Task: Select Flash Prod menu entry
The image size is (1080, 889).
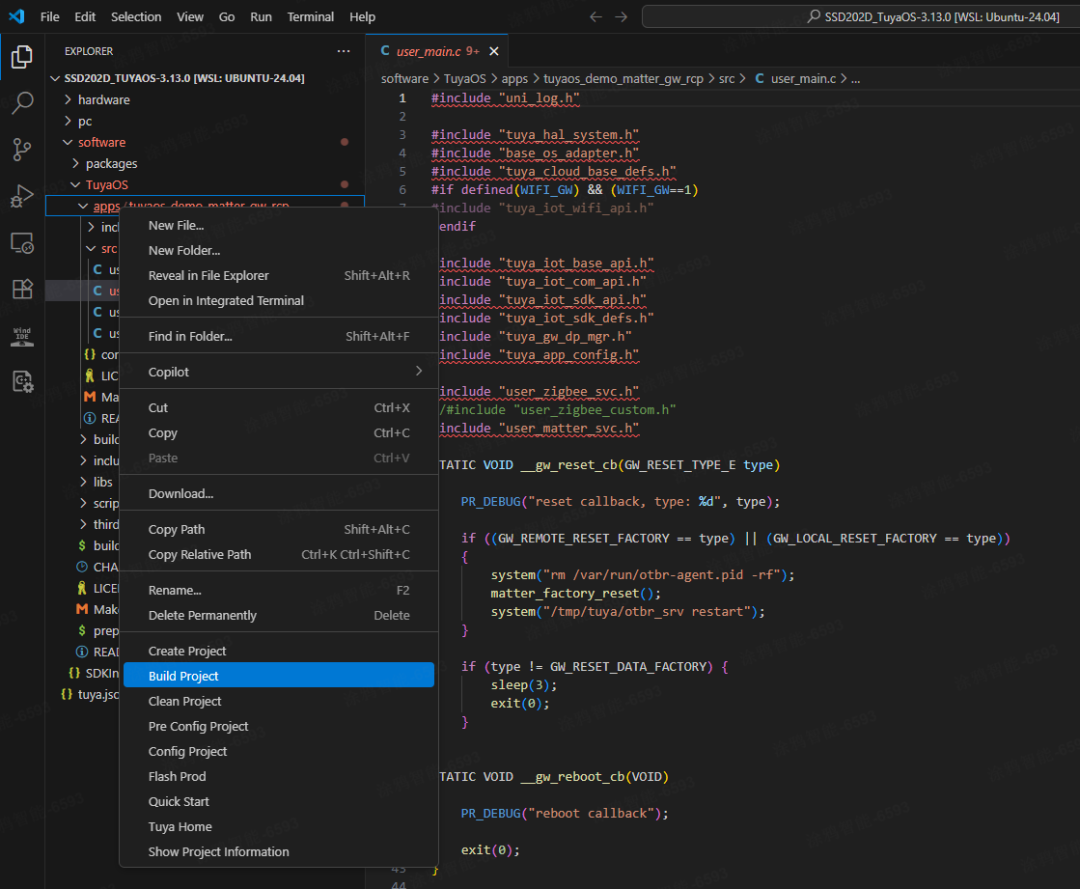Action: 177,776
